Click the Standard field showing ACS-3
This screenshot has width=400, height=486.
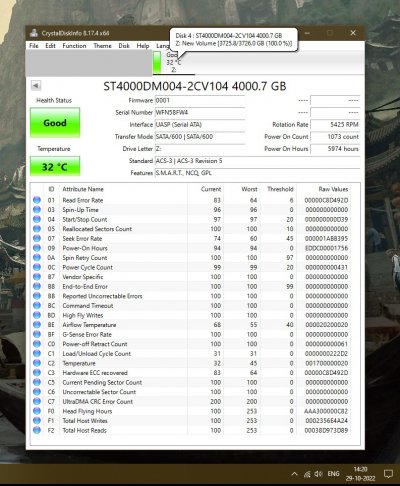point(258,161)
